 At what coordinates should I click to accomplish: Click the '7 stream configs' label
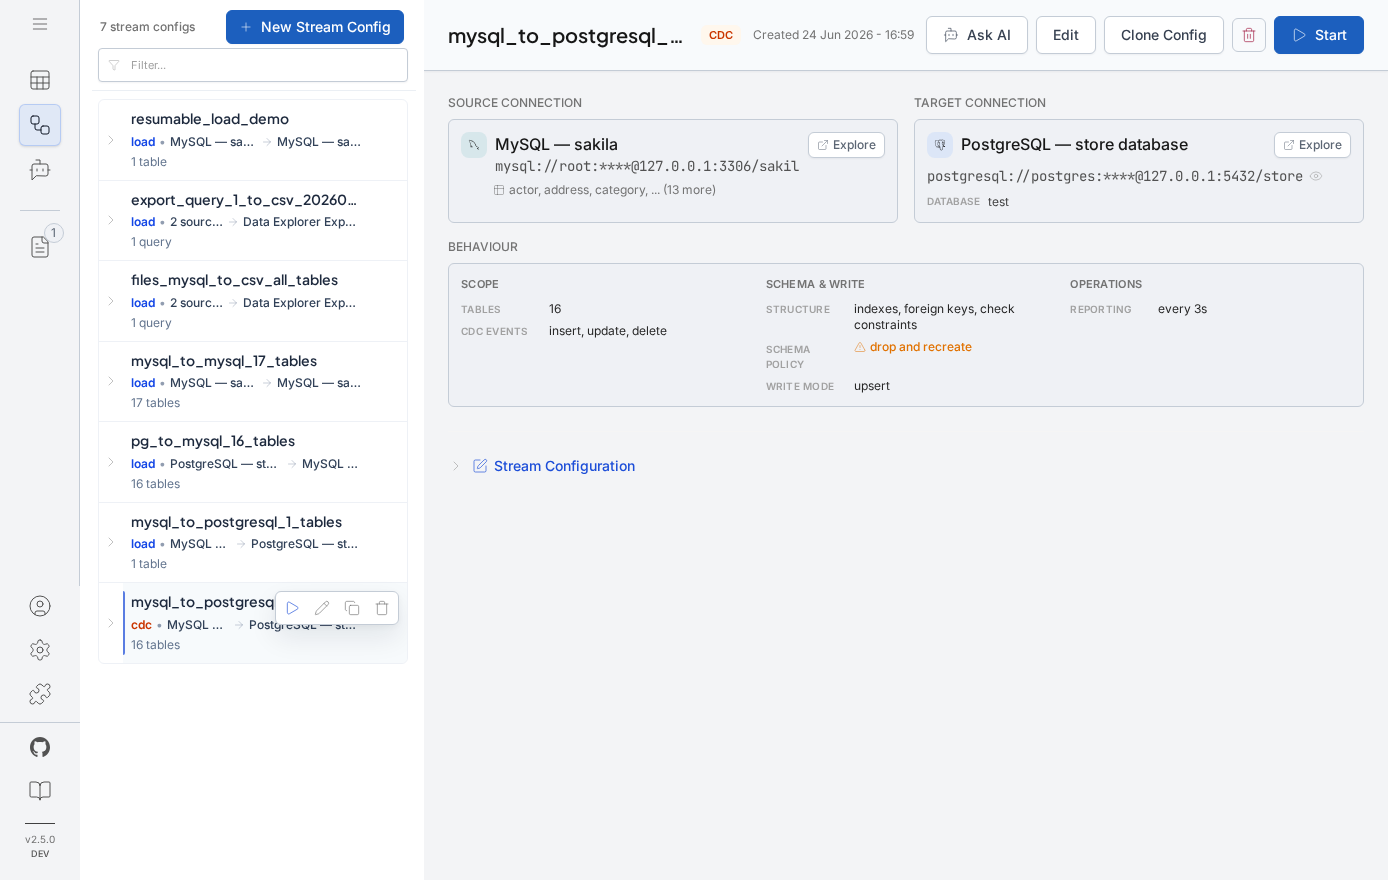tap(148, 27)
